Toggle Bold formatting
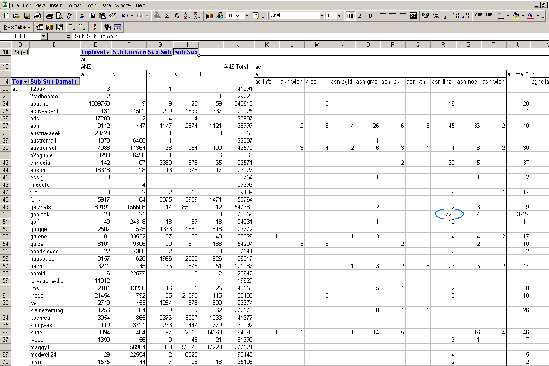The image size is (549, 366). pyautogui.click(x=350, y=16)
